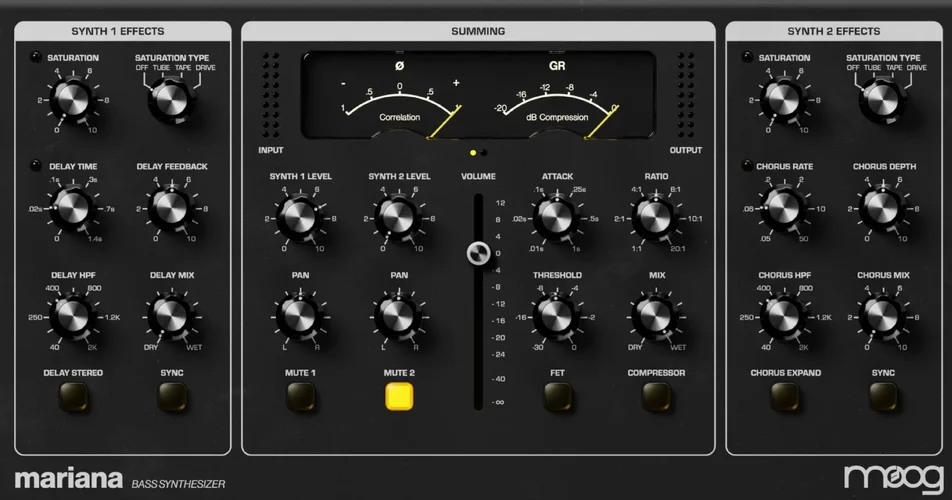
Task: Click the Delay Mix knob
Action: (171, 317)
